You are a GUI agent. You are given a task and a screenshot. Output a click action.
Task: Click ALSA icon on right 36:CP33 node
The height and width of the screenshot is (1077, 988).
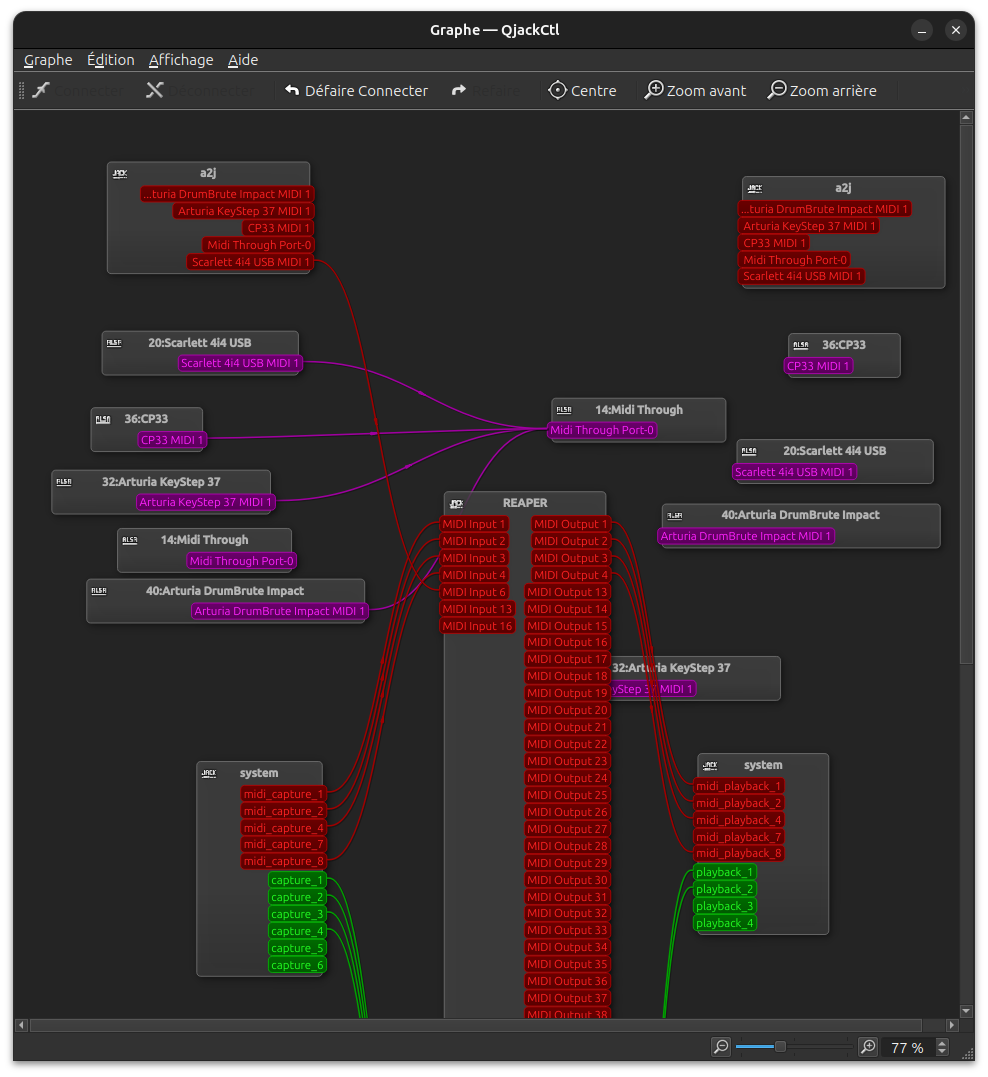pyautogui.click(x=801, y=345)
